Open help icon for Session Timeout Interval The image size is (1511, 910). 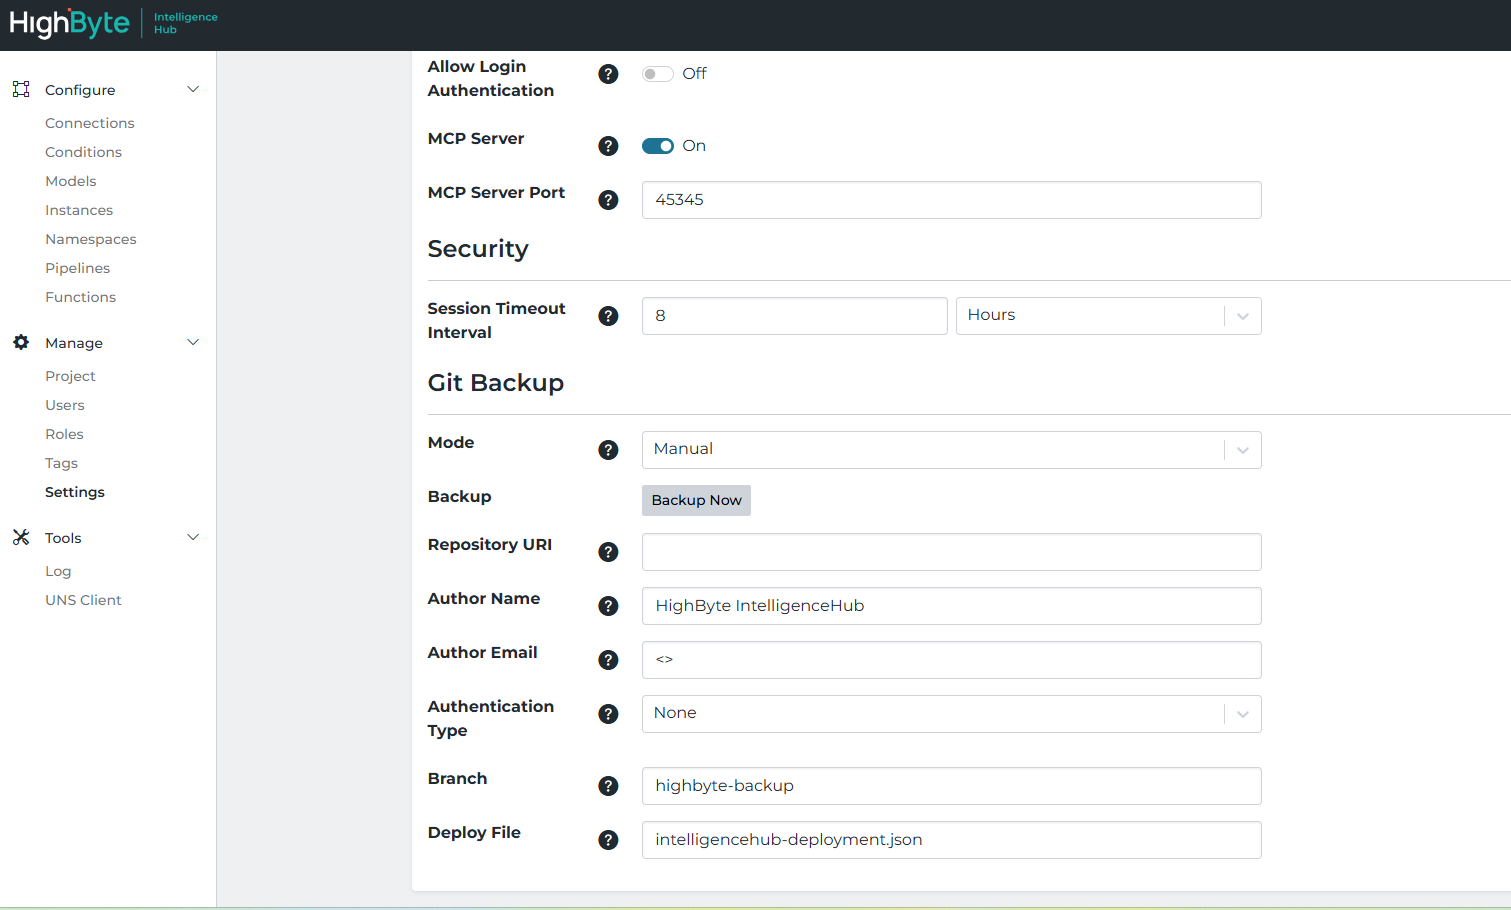(x=608, y=316)
